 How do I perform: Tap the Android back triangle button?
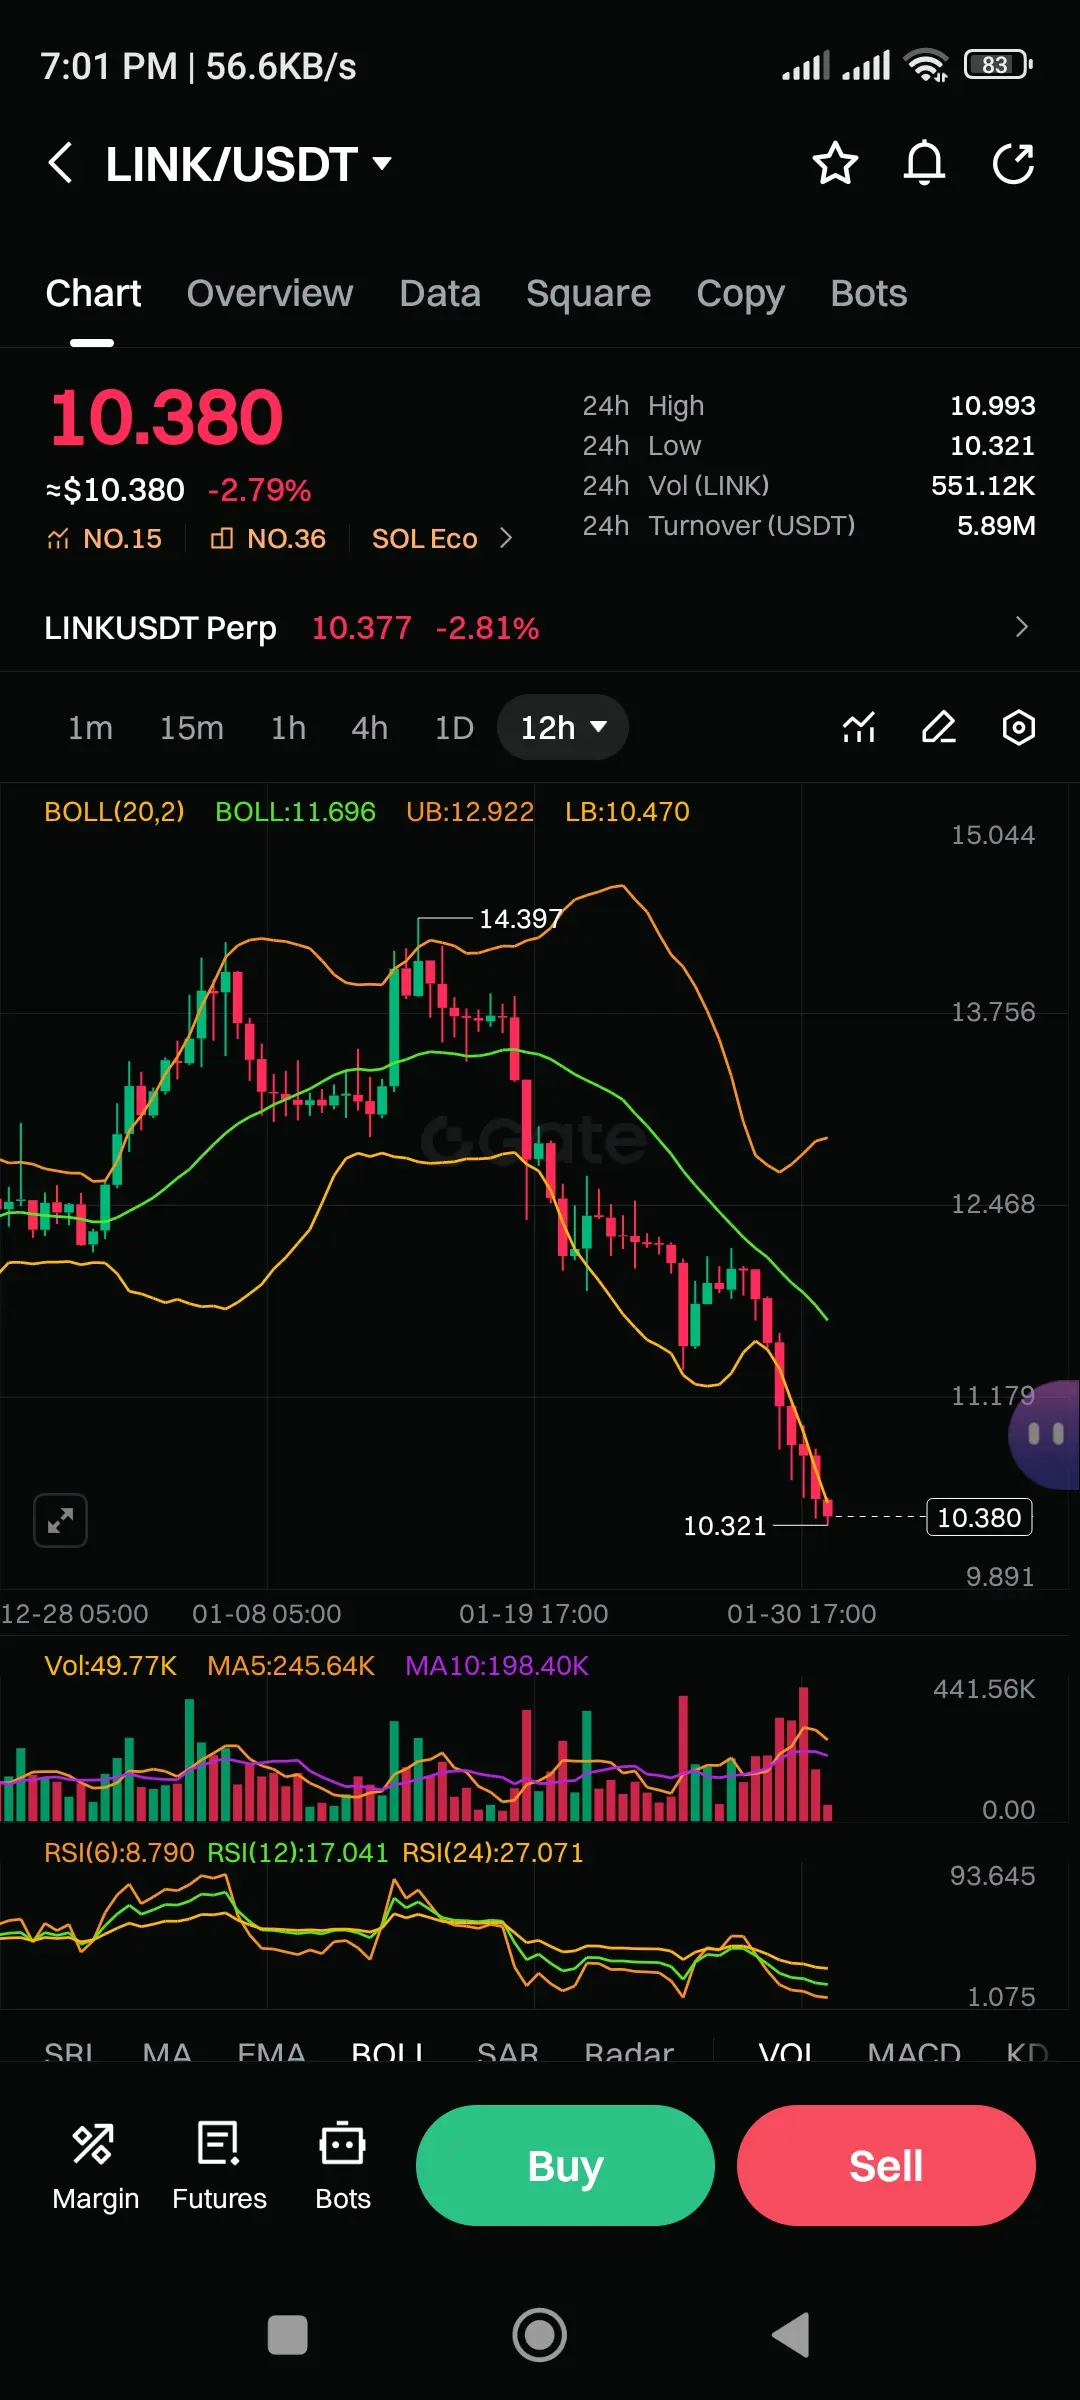pos(791,2336)
